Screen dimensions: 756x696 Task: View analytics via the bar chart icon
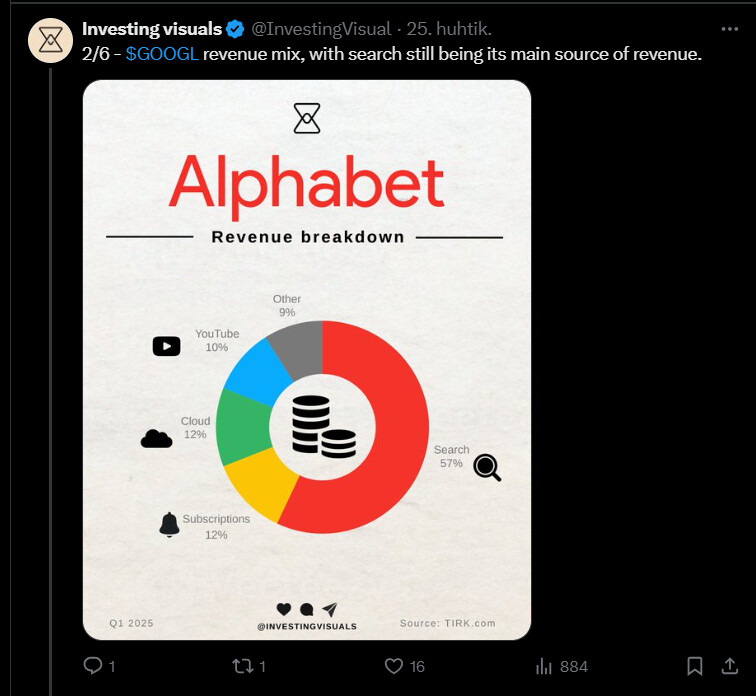click(544, 666)
